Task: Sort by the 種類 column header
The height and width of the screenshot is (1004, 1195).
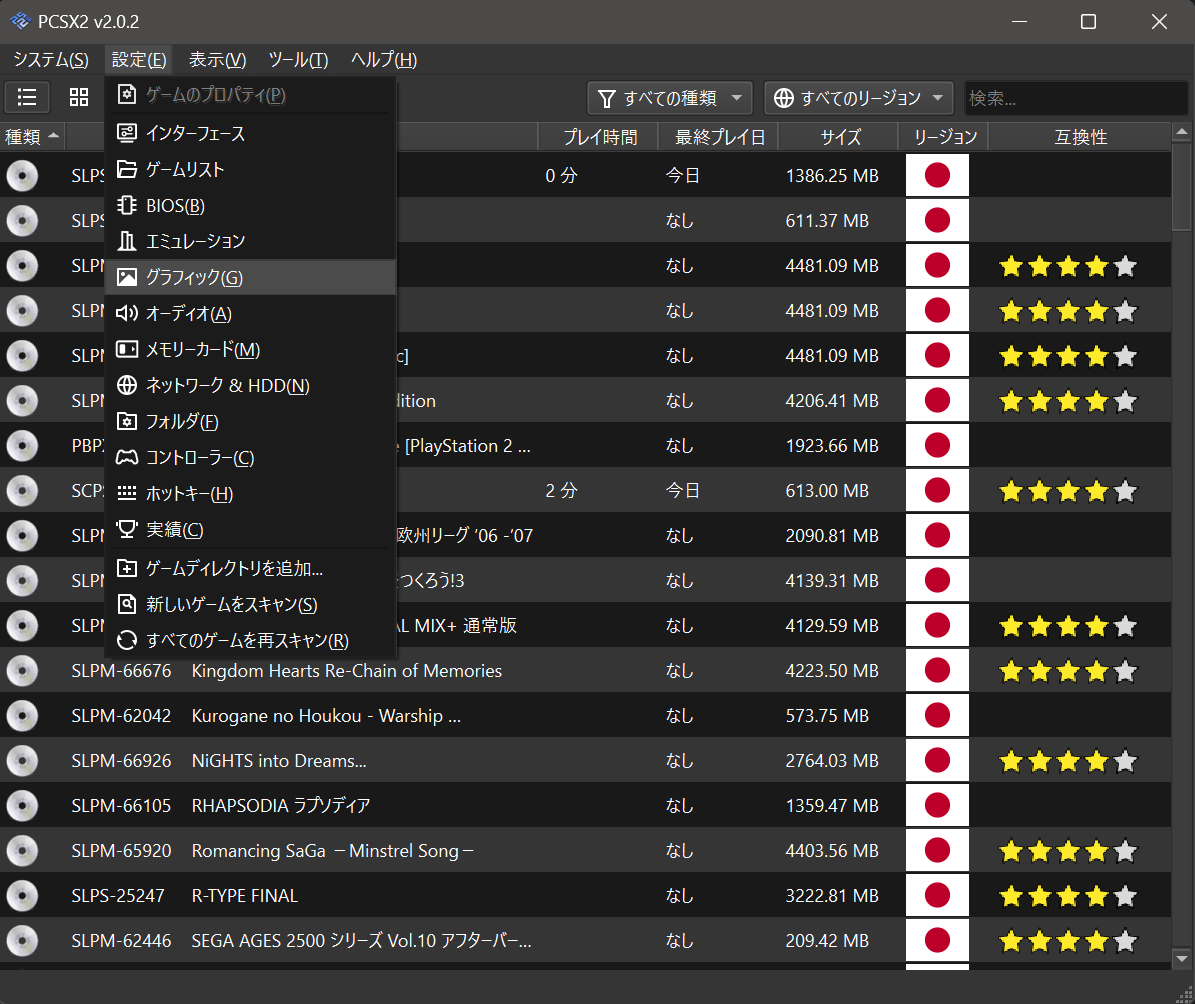Action: (32, 137)
